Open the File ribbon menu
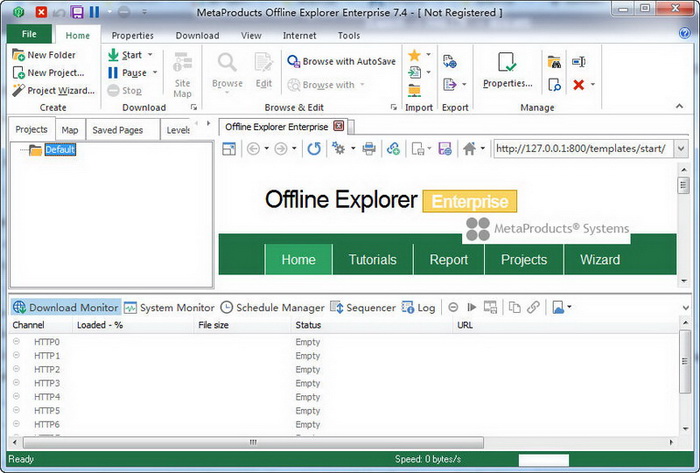Image resolution: width=700 pixels, height=473 pixels. click(29, 34)
